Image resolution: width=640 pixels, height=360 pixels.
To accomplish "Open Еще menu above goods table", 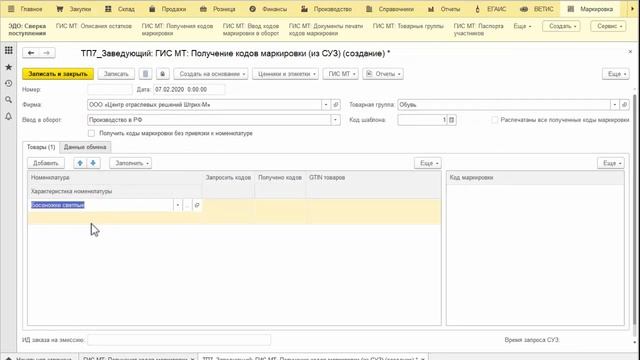I will 428,163.
